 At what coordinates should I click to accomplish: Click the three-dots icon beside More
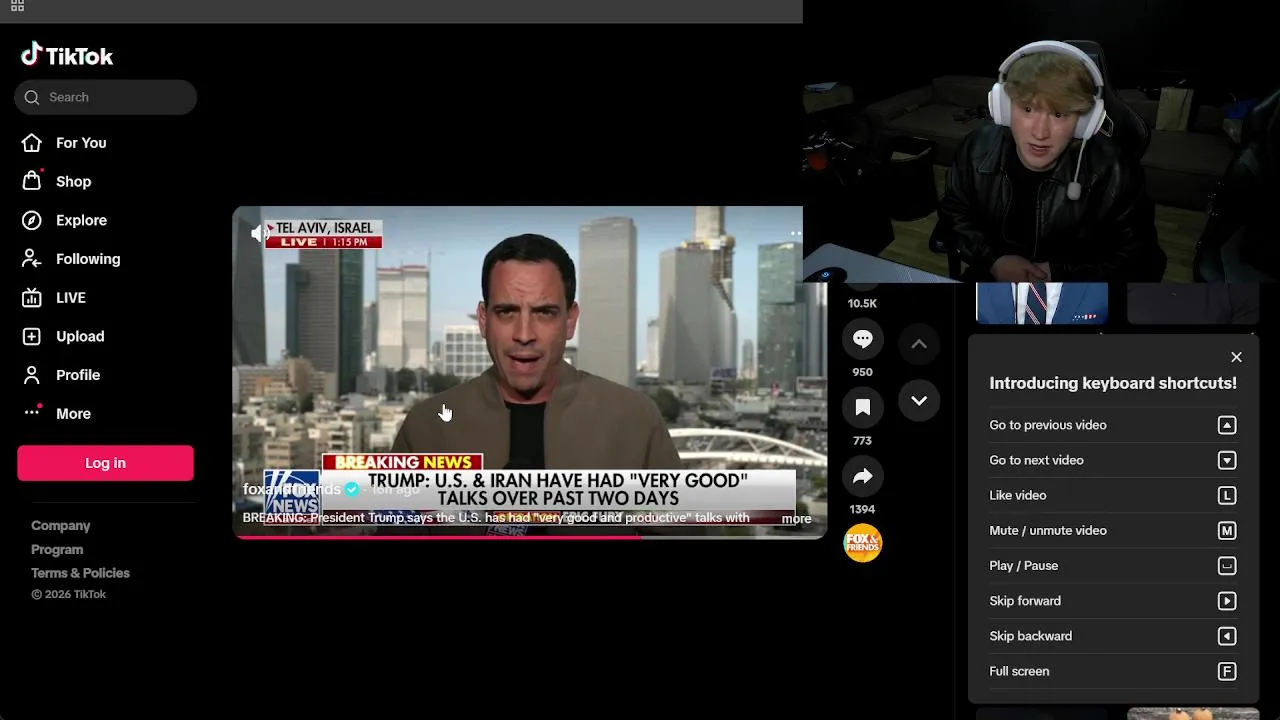(32, 411)
